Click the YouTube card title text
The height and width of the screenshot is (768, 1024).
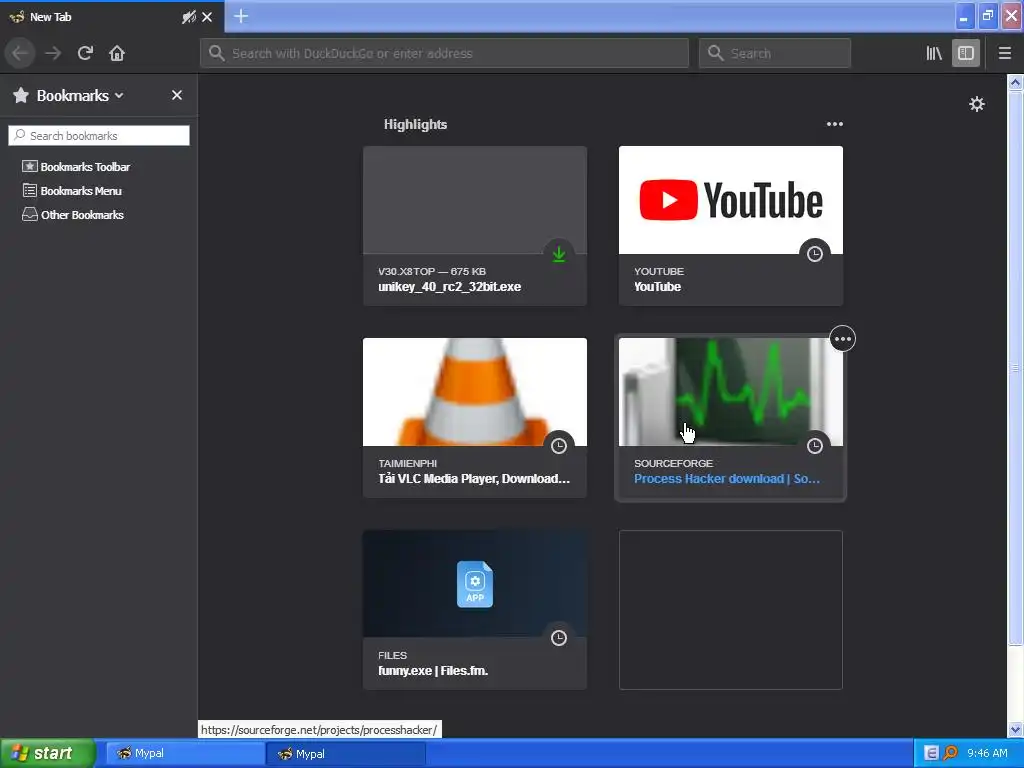(657, 287)
